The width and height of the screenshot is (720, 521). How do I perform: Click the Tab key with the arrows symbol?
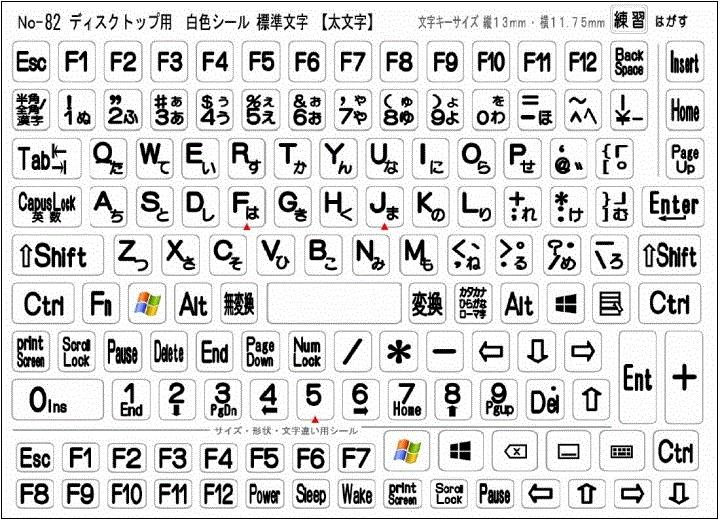tap(46, 159)
